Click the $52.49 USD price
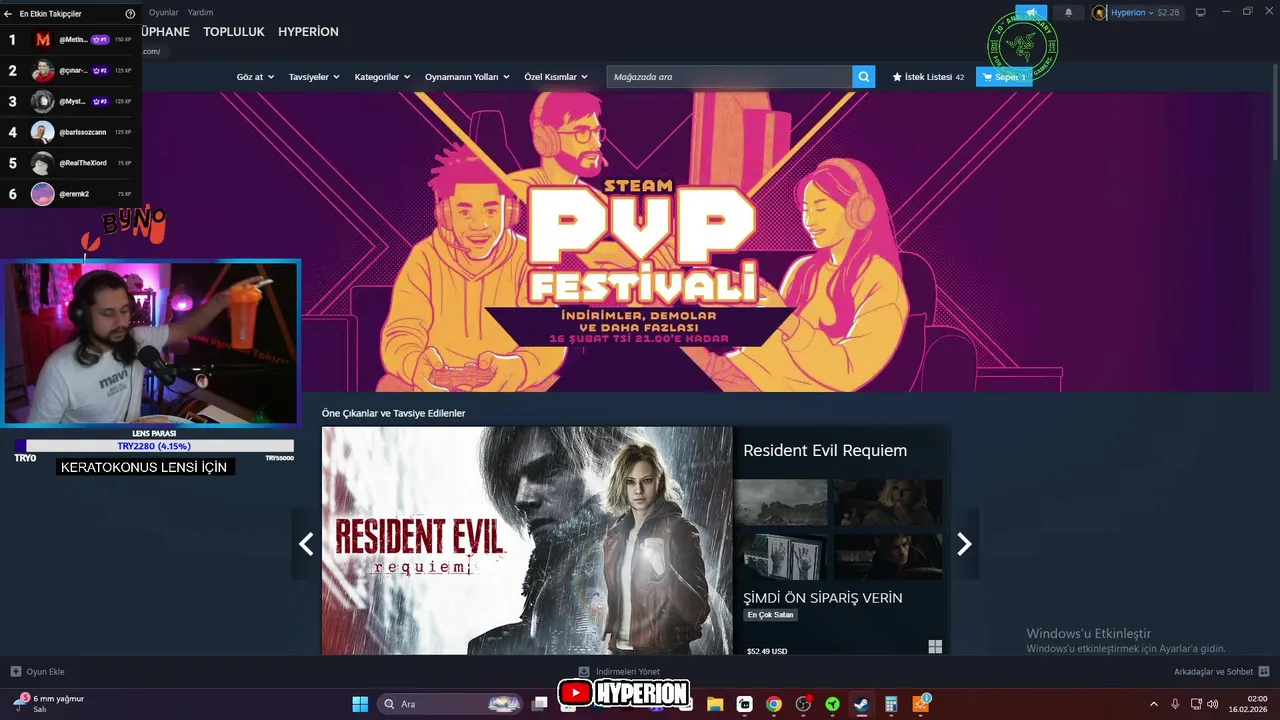Image resolution: width=1280 pixels, height=720 pixels. point(767,651)
